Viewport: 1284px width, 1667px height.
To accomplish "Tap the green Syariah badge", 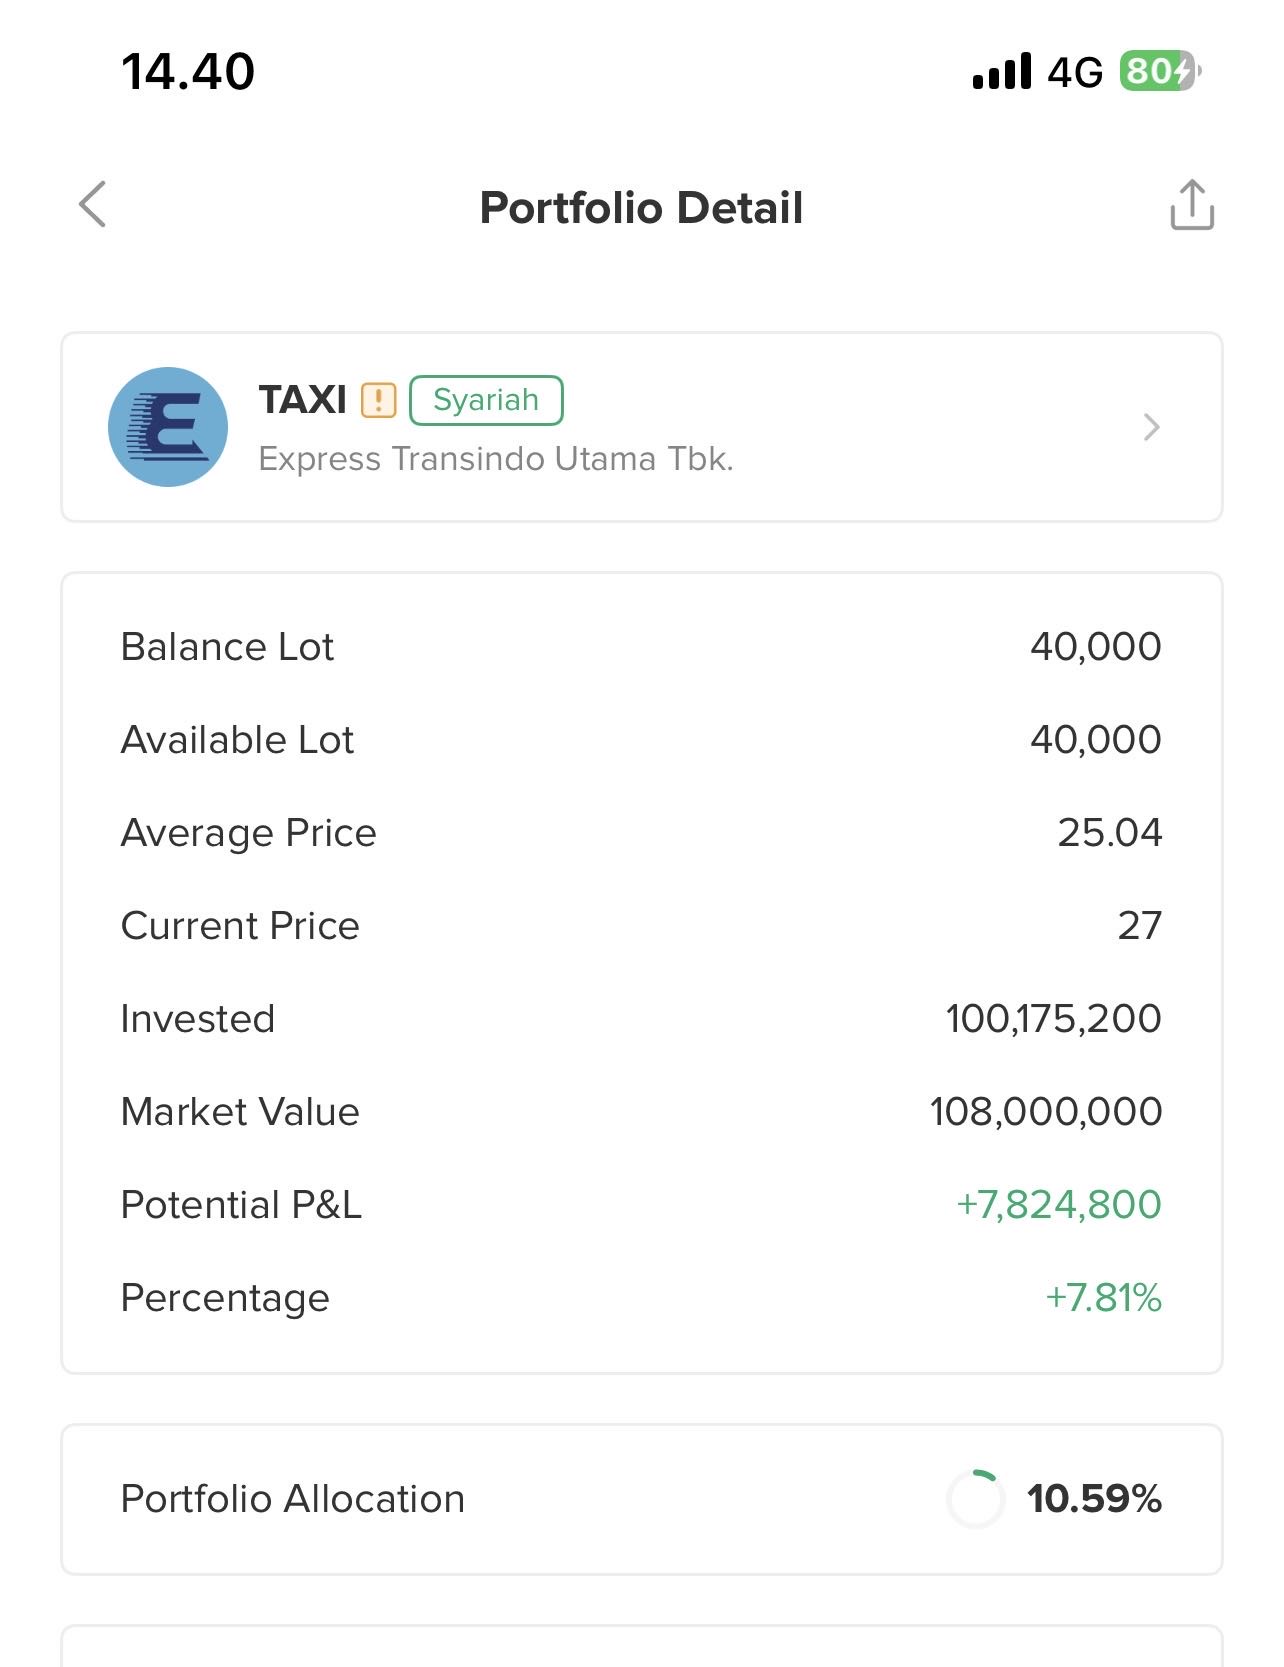I will 486,400.
